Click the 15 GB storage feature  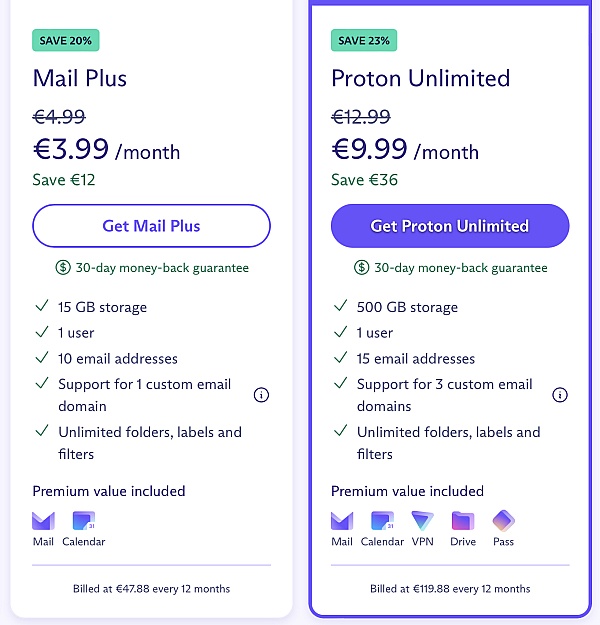[102, 307]
